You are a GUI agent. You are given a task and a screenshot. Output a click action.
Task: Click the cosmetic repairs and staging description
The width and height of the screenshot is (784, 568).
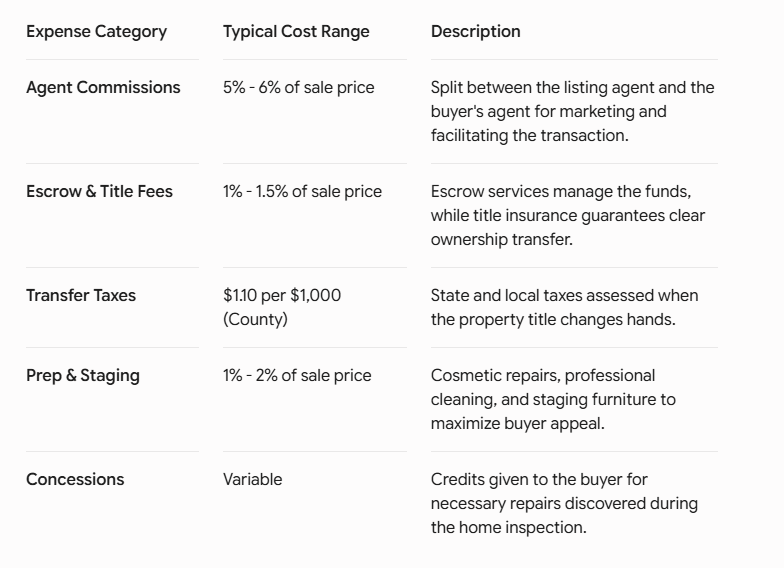pyautogui.click(x=553, y=400)
